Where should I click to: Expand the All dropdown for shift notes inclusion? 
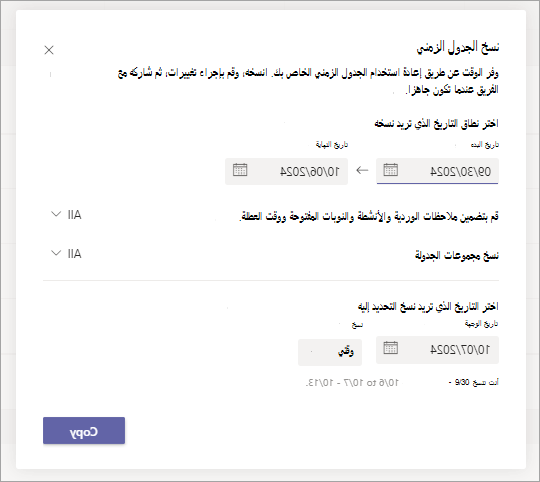point(66,215)
